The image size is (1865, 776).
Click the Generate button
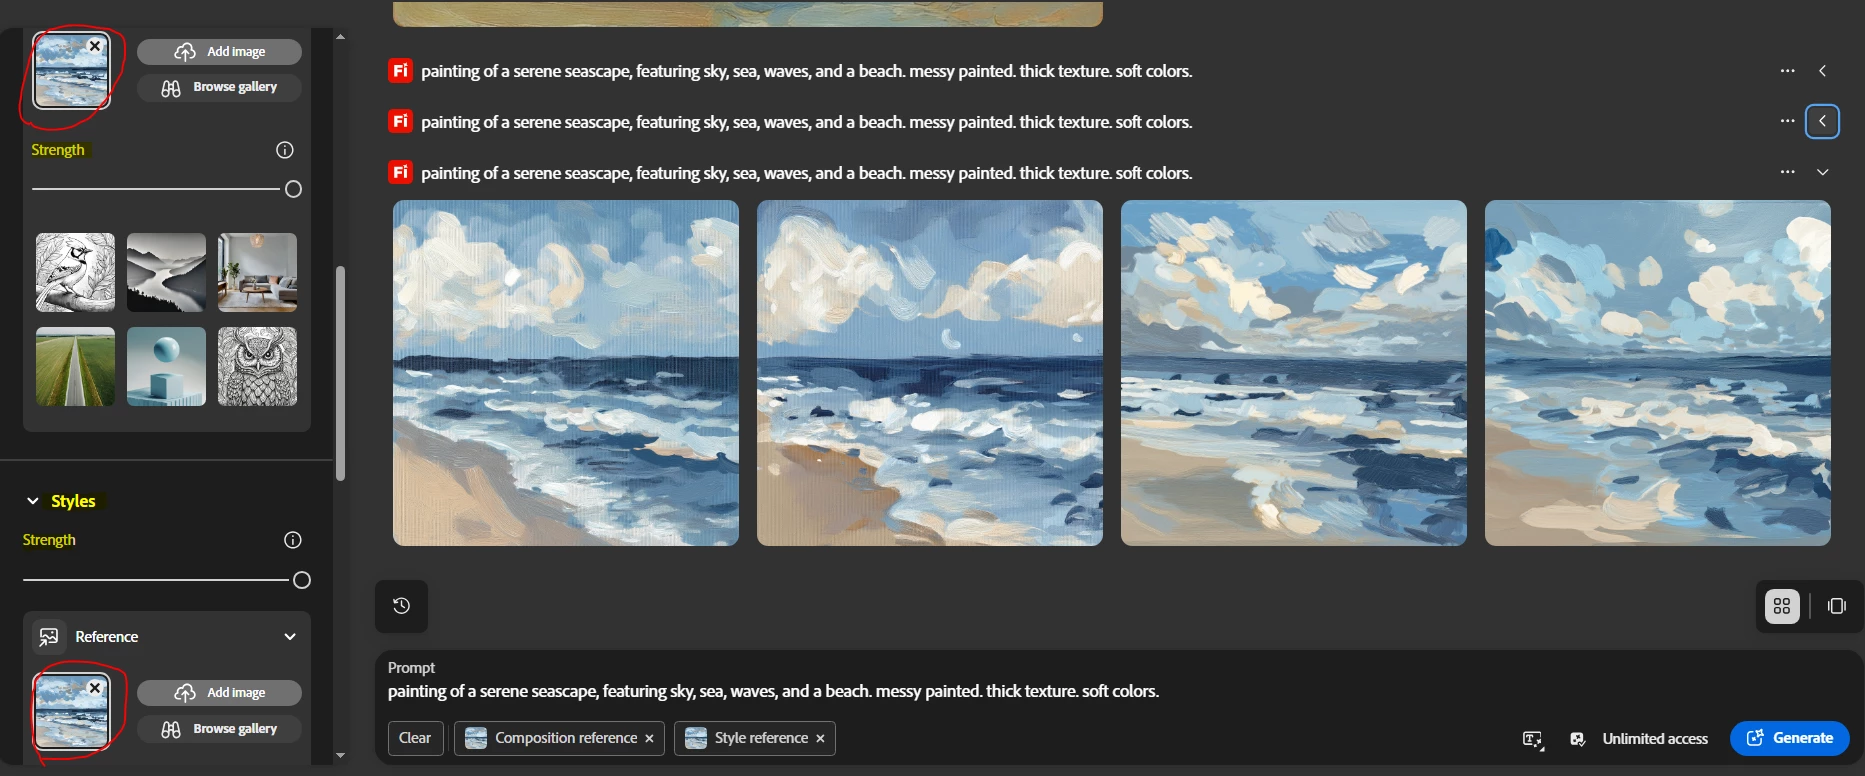click(x=1789, y=738)
